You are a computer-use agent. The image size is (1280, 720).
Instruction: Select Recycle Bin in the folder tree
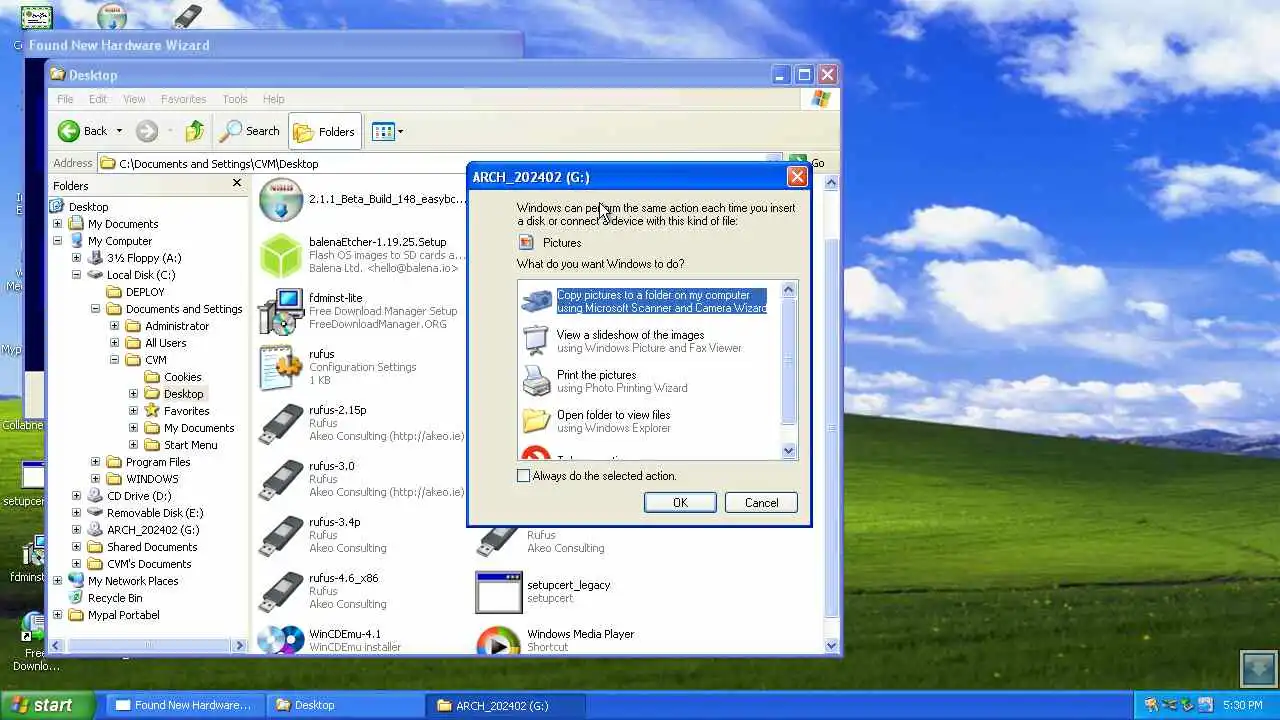click(115, 598)
